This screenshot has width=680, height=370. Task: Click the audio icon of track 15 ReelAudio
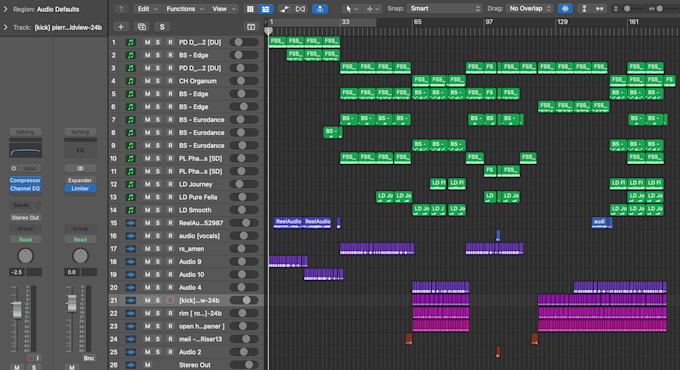[x=131, y=223]
